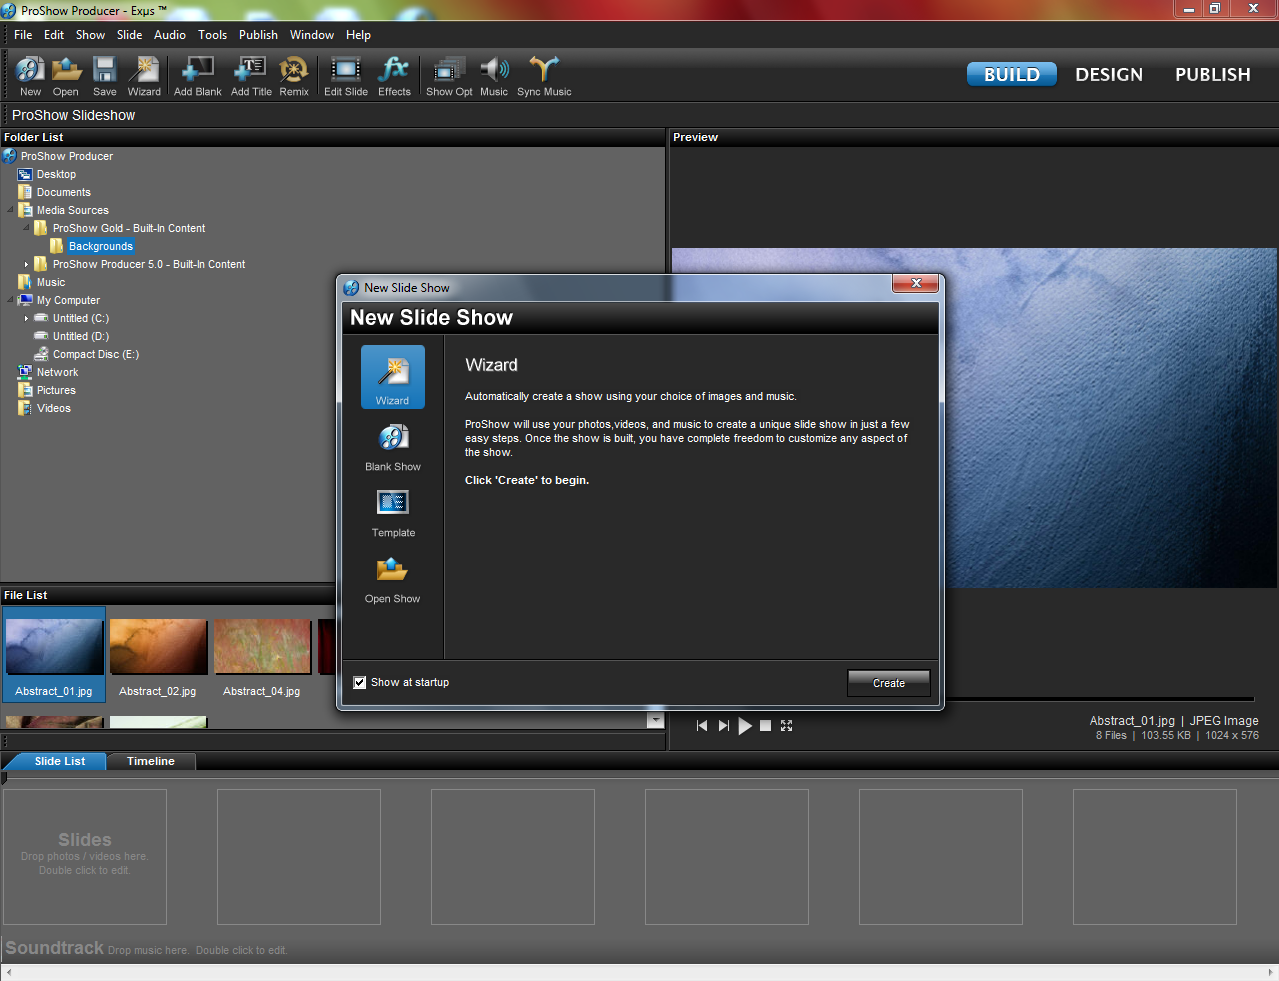Image resolution: width=1279 pixels, height=981 pixels.
Task: Switch to DESIGN workspace
Action: pos(1109,75)
